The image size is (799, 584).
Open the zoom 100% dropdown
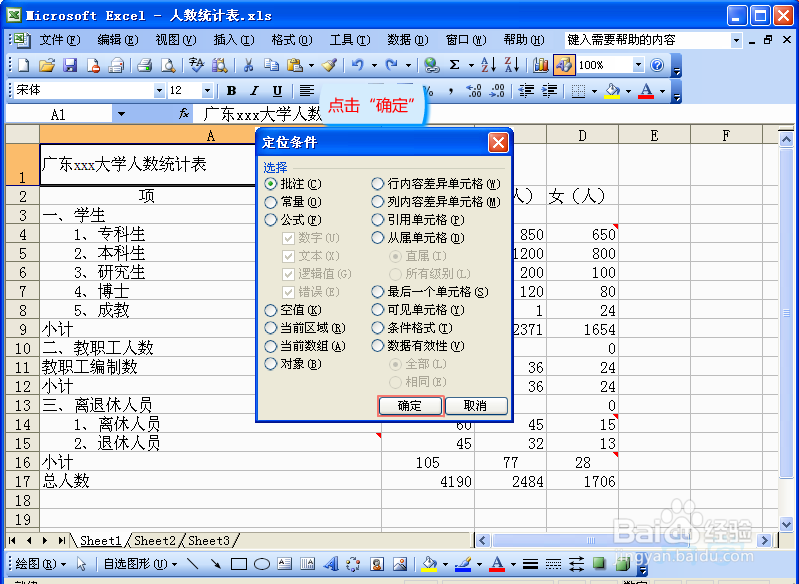[x=638, y=65]
